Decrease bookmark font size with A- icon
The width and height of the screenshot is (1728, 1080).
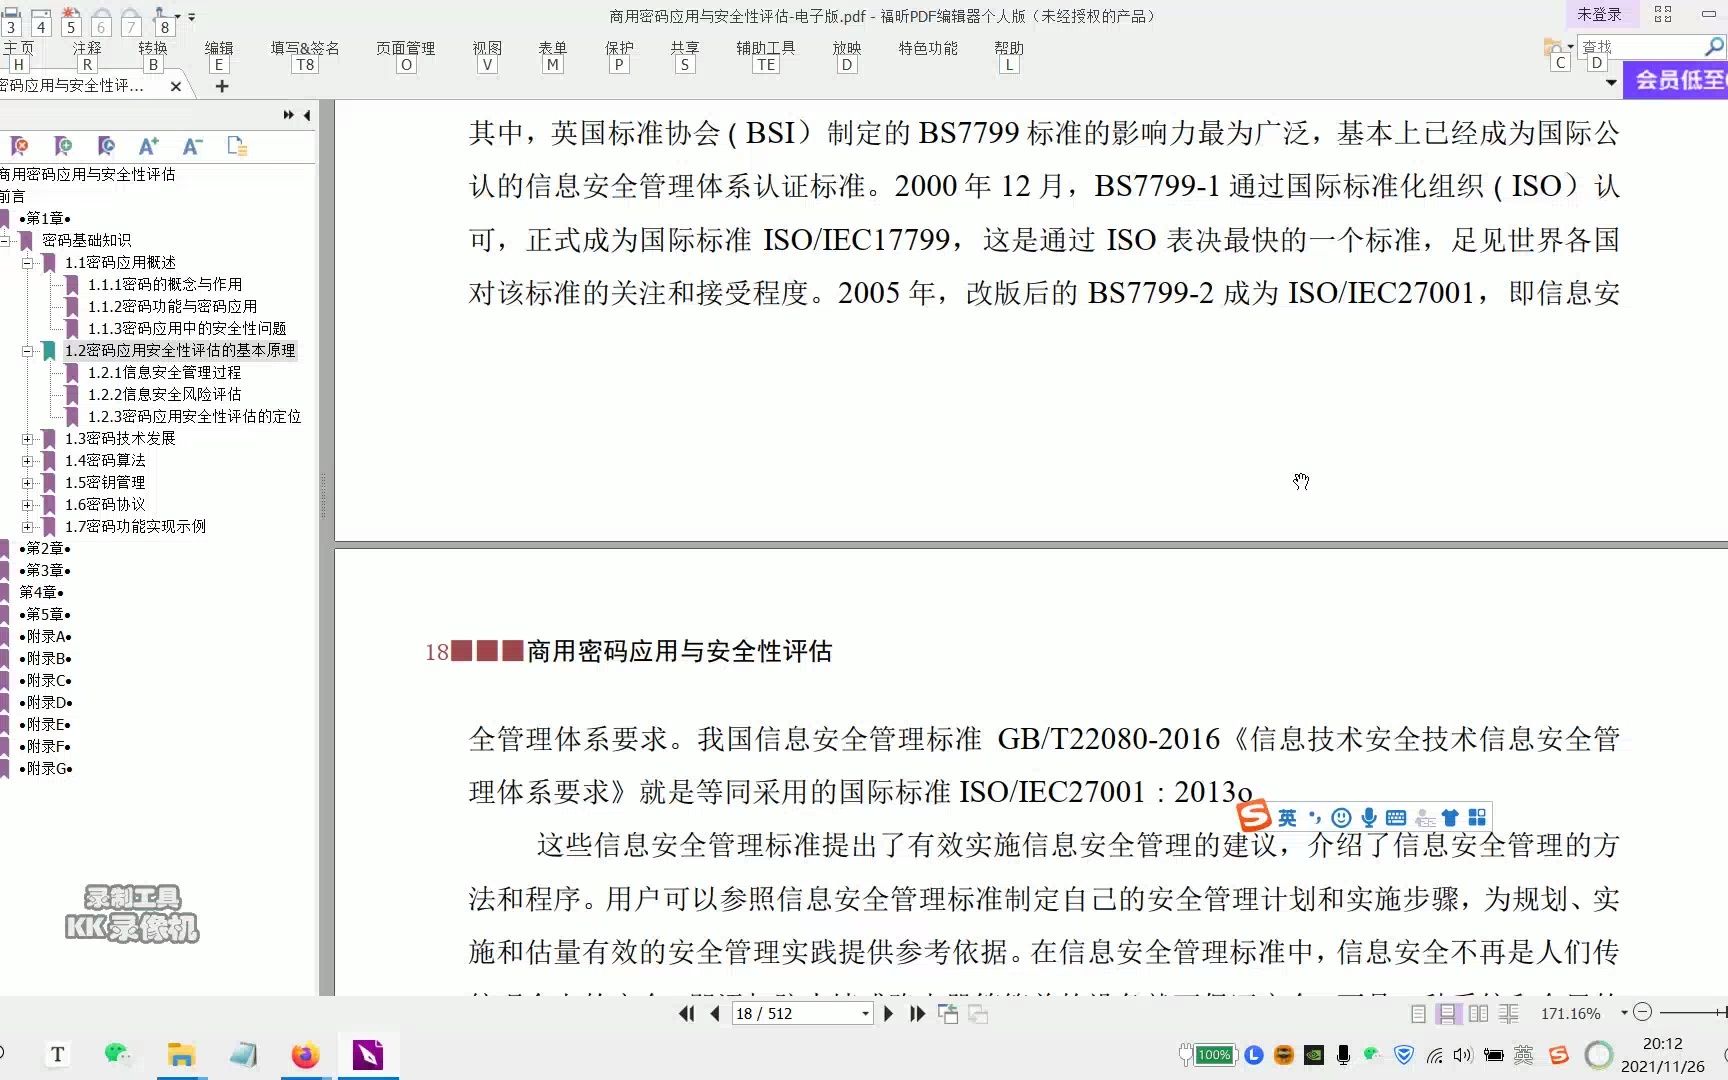pos(193,146)
